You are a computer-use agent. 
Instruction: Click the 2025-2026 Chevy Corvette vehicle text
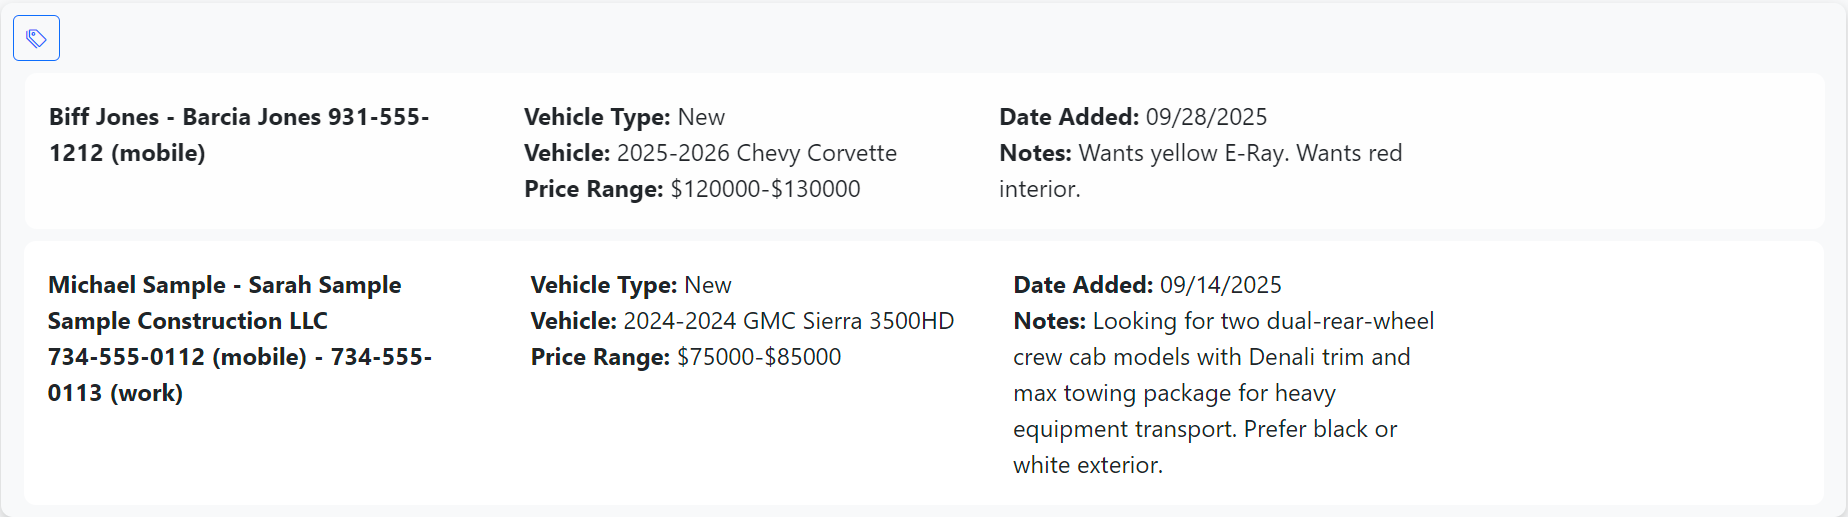tap(756, 153)
